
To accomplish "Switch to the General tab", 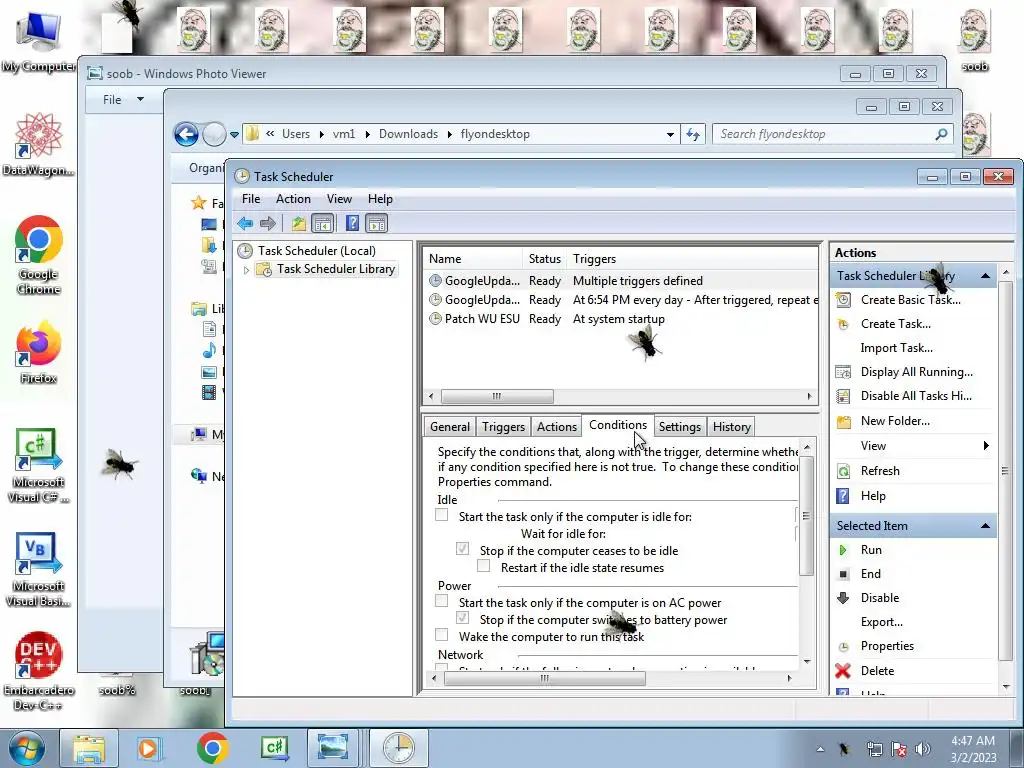I will click(450, 426).
